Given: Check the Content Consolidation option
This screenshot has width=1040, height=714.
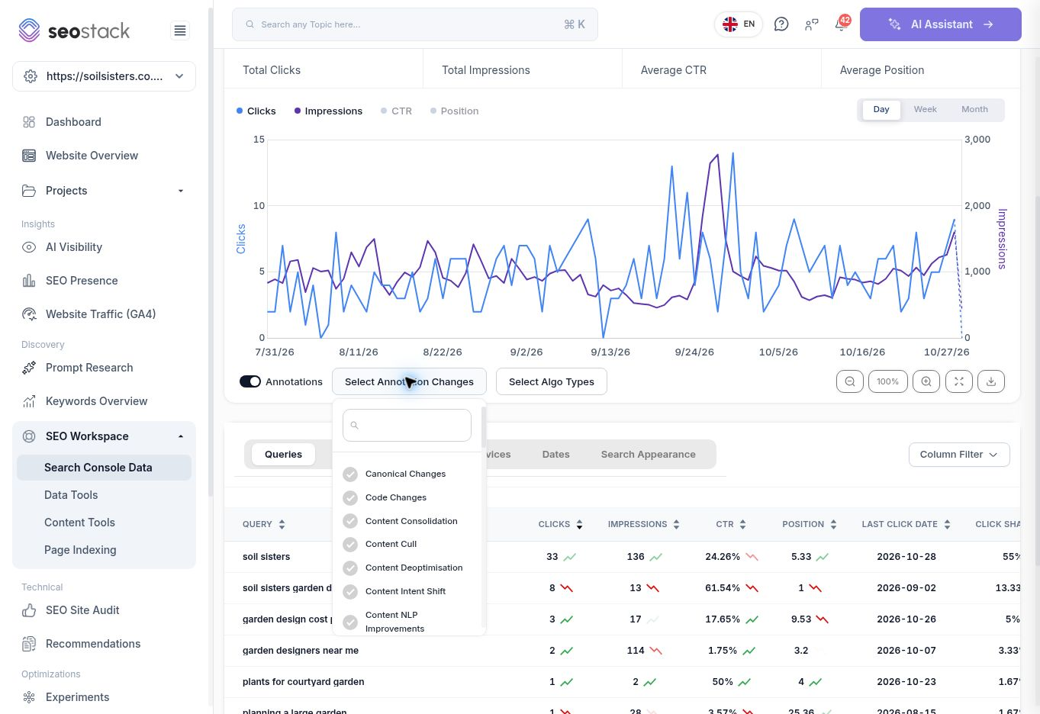Looking at the screenshot, I should (x=350, y=521).
